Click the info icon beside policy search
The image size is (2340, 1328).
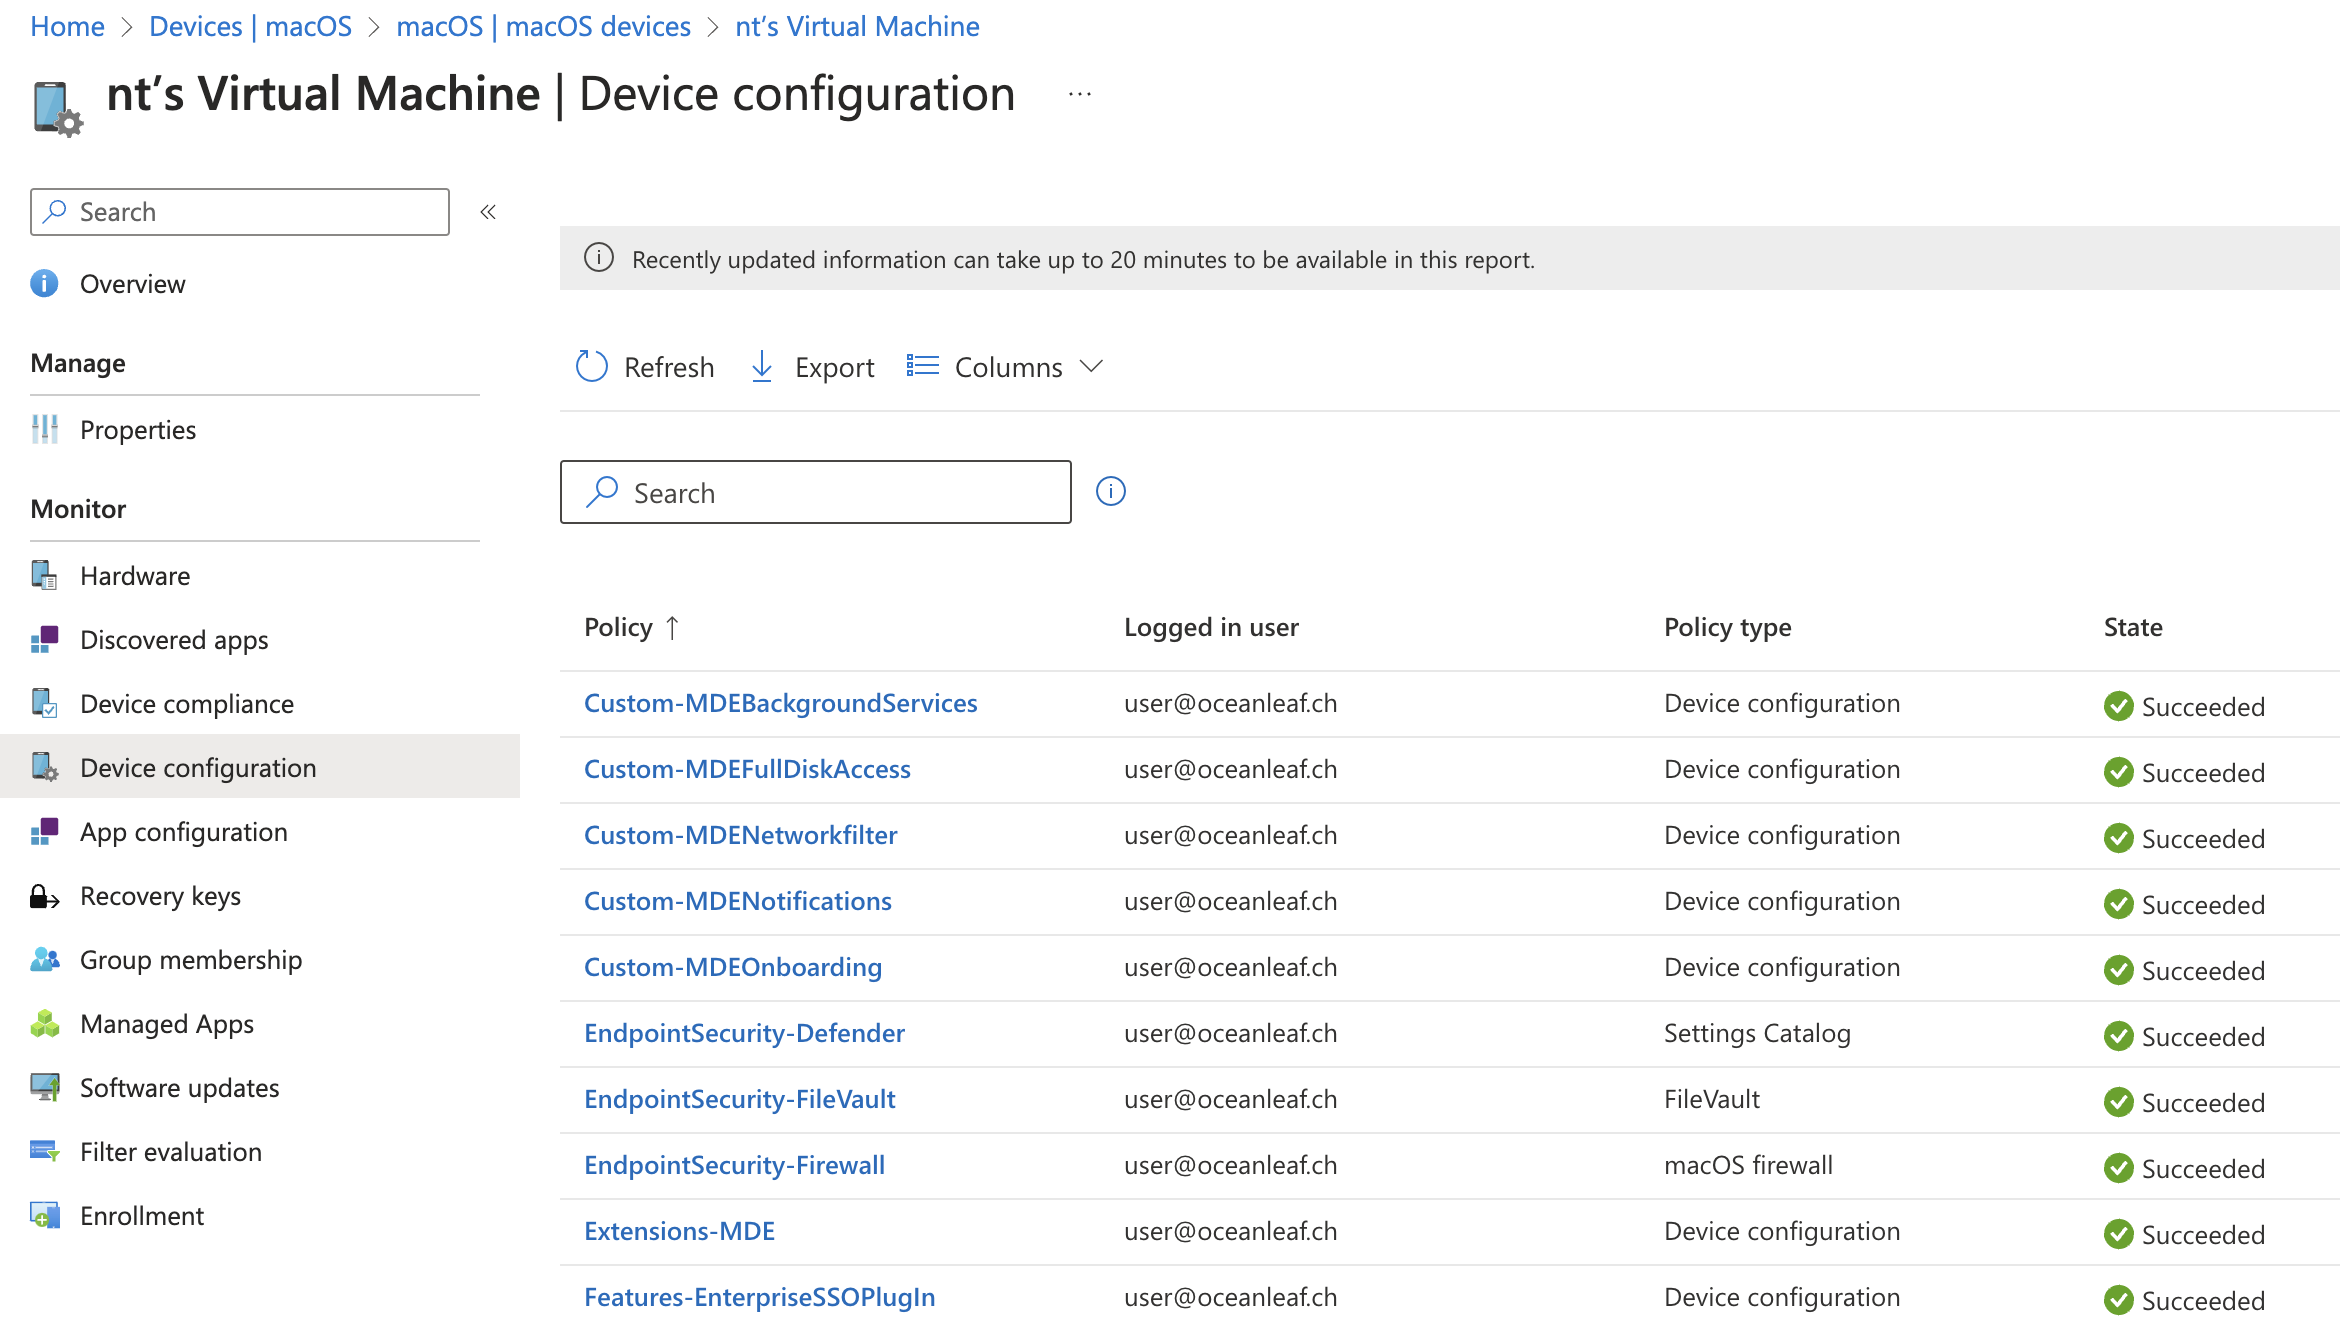point(1110,492)
